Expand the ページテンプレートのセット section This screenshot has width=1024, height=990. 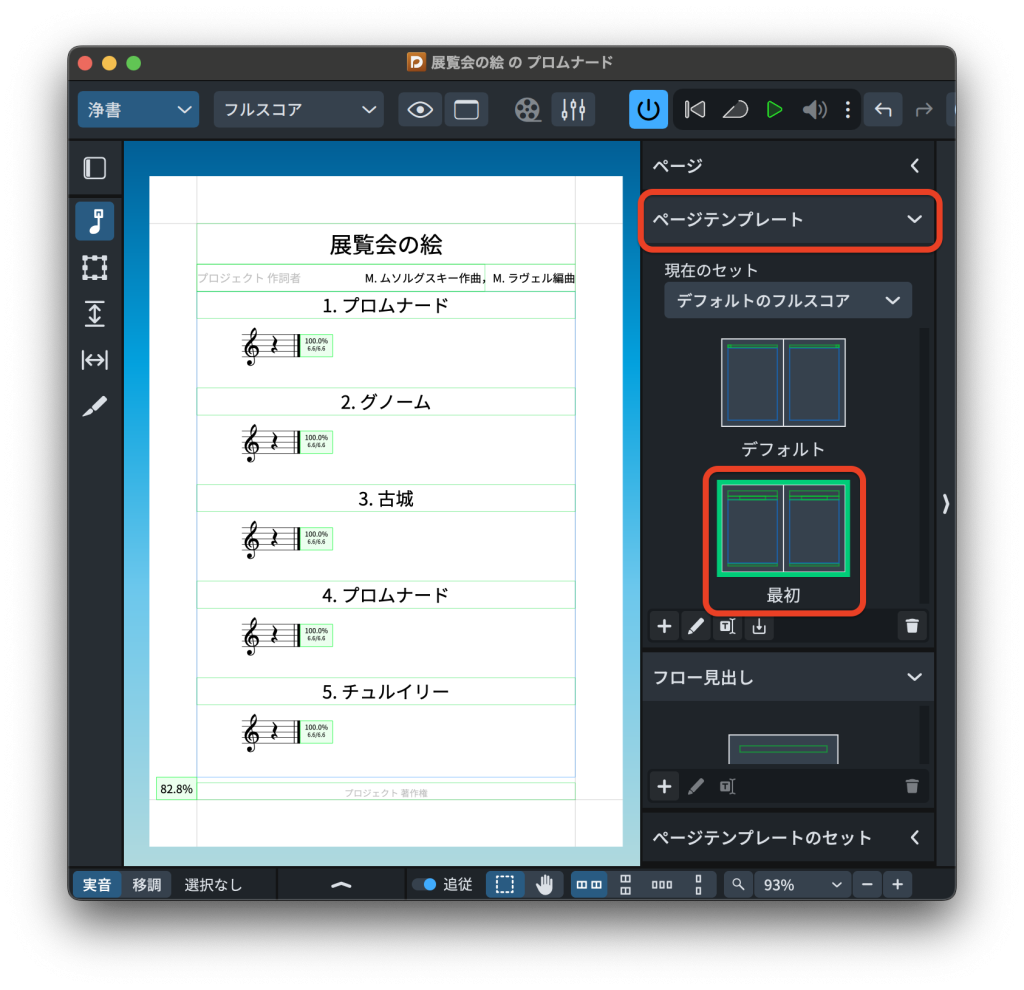(x=913, y=838)
